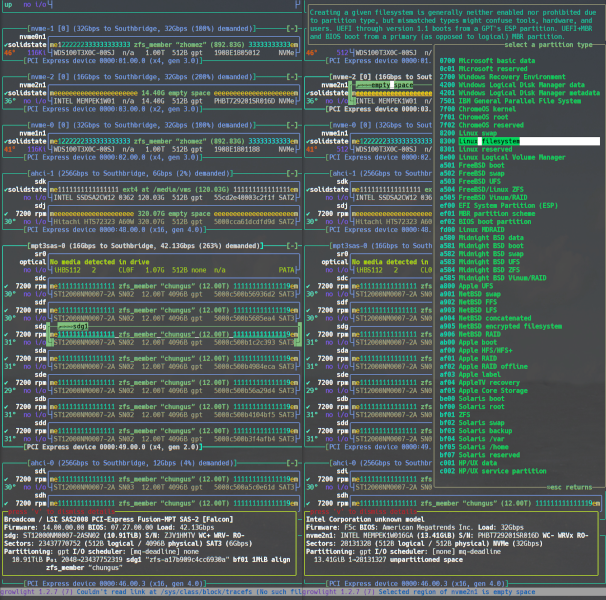
Task: Select bf01 ZFS partition type
Action: coord(454,415)
